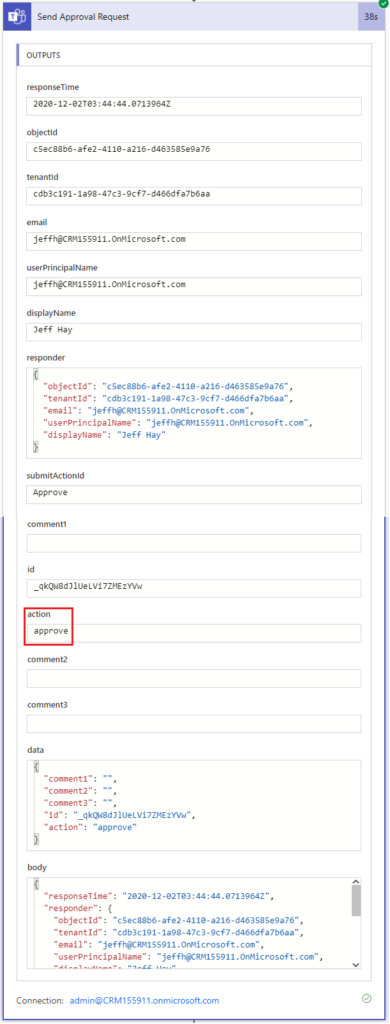Viewport: 390px width, 1024px height.
Task: Click the connection status check icon
Action: click(366, 999)
